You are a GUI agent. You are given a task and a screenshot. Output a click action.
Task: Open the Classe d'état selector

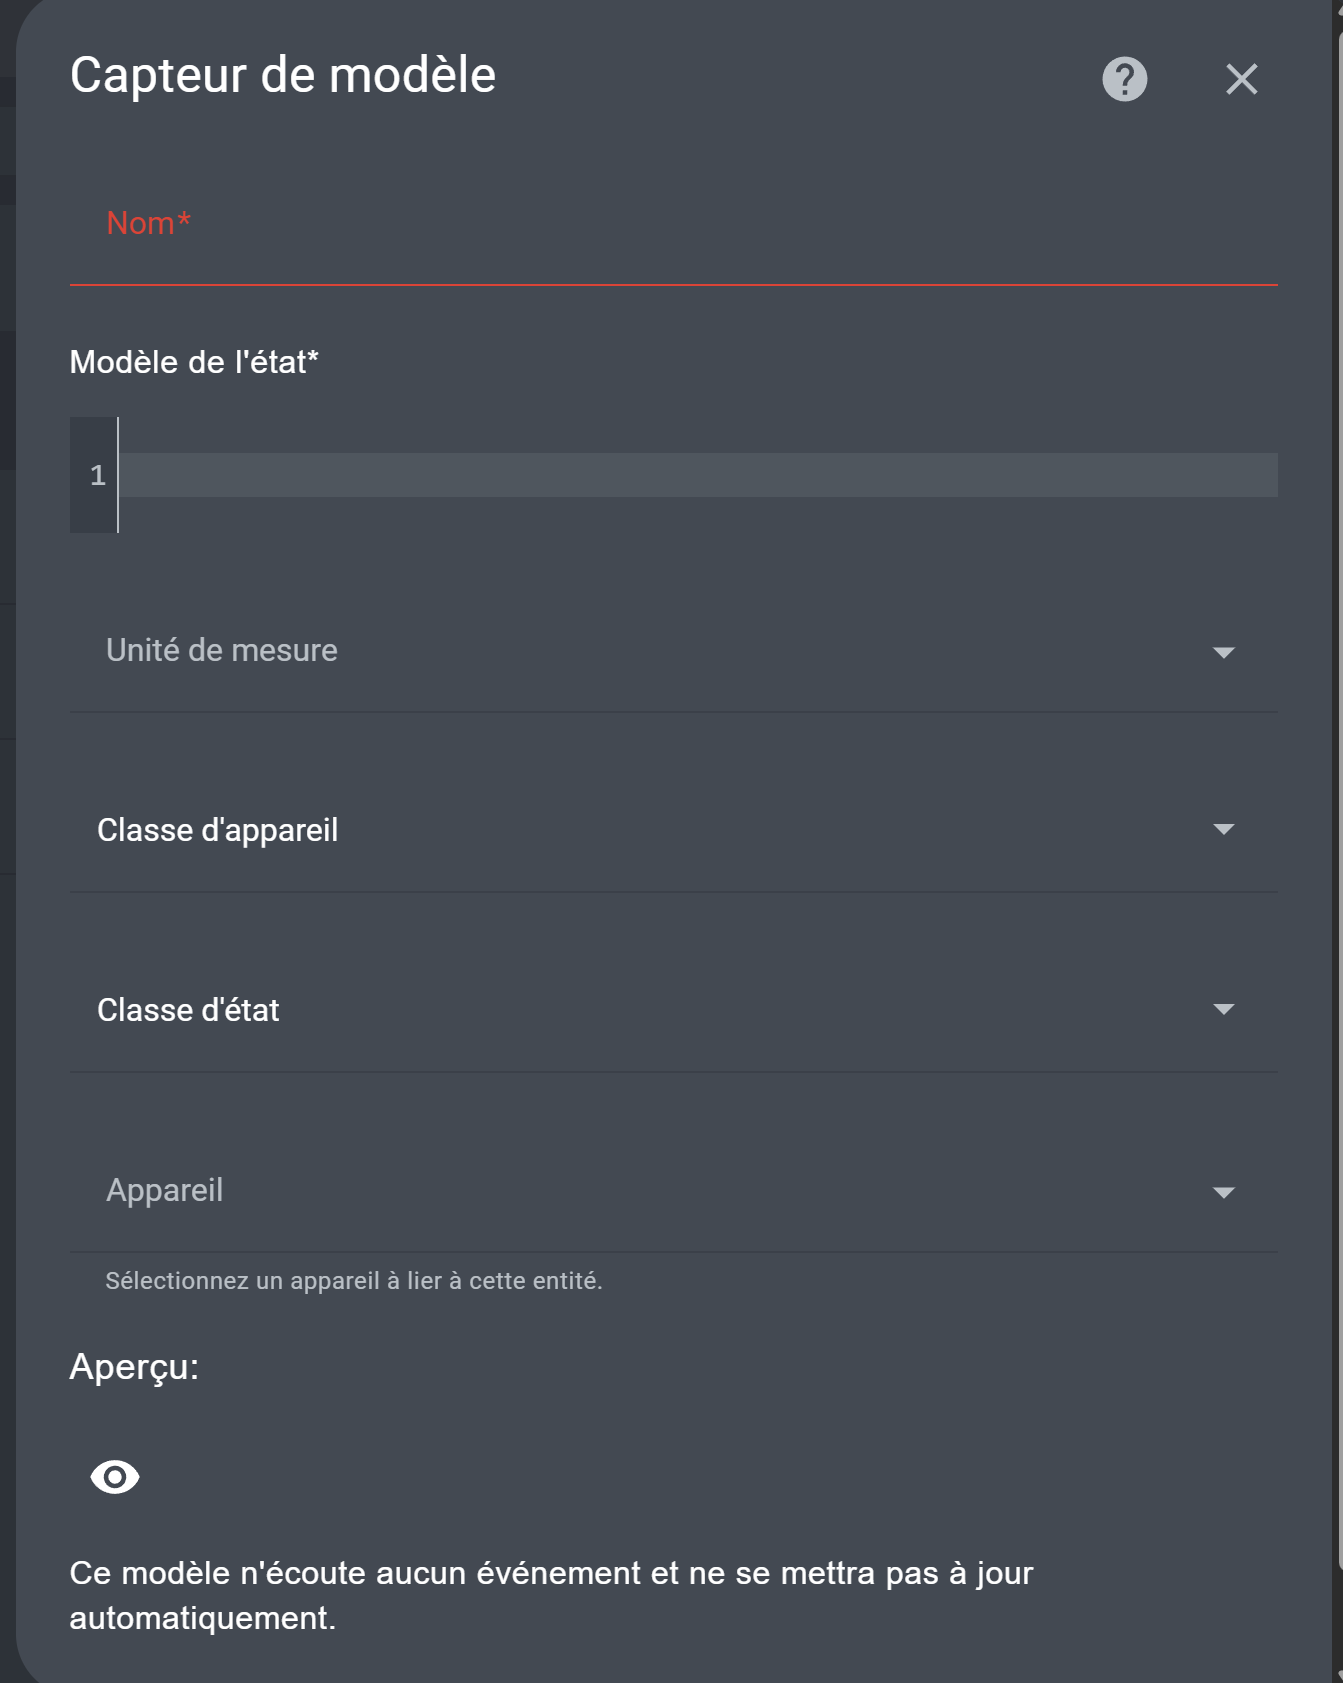[674, 1010]
